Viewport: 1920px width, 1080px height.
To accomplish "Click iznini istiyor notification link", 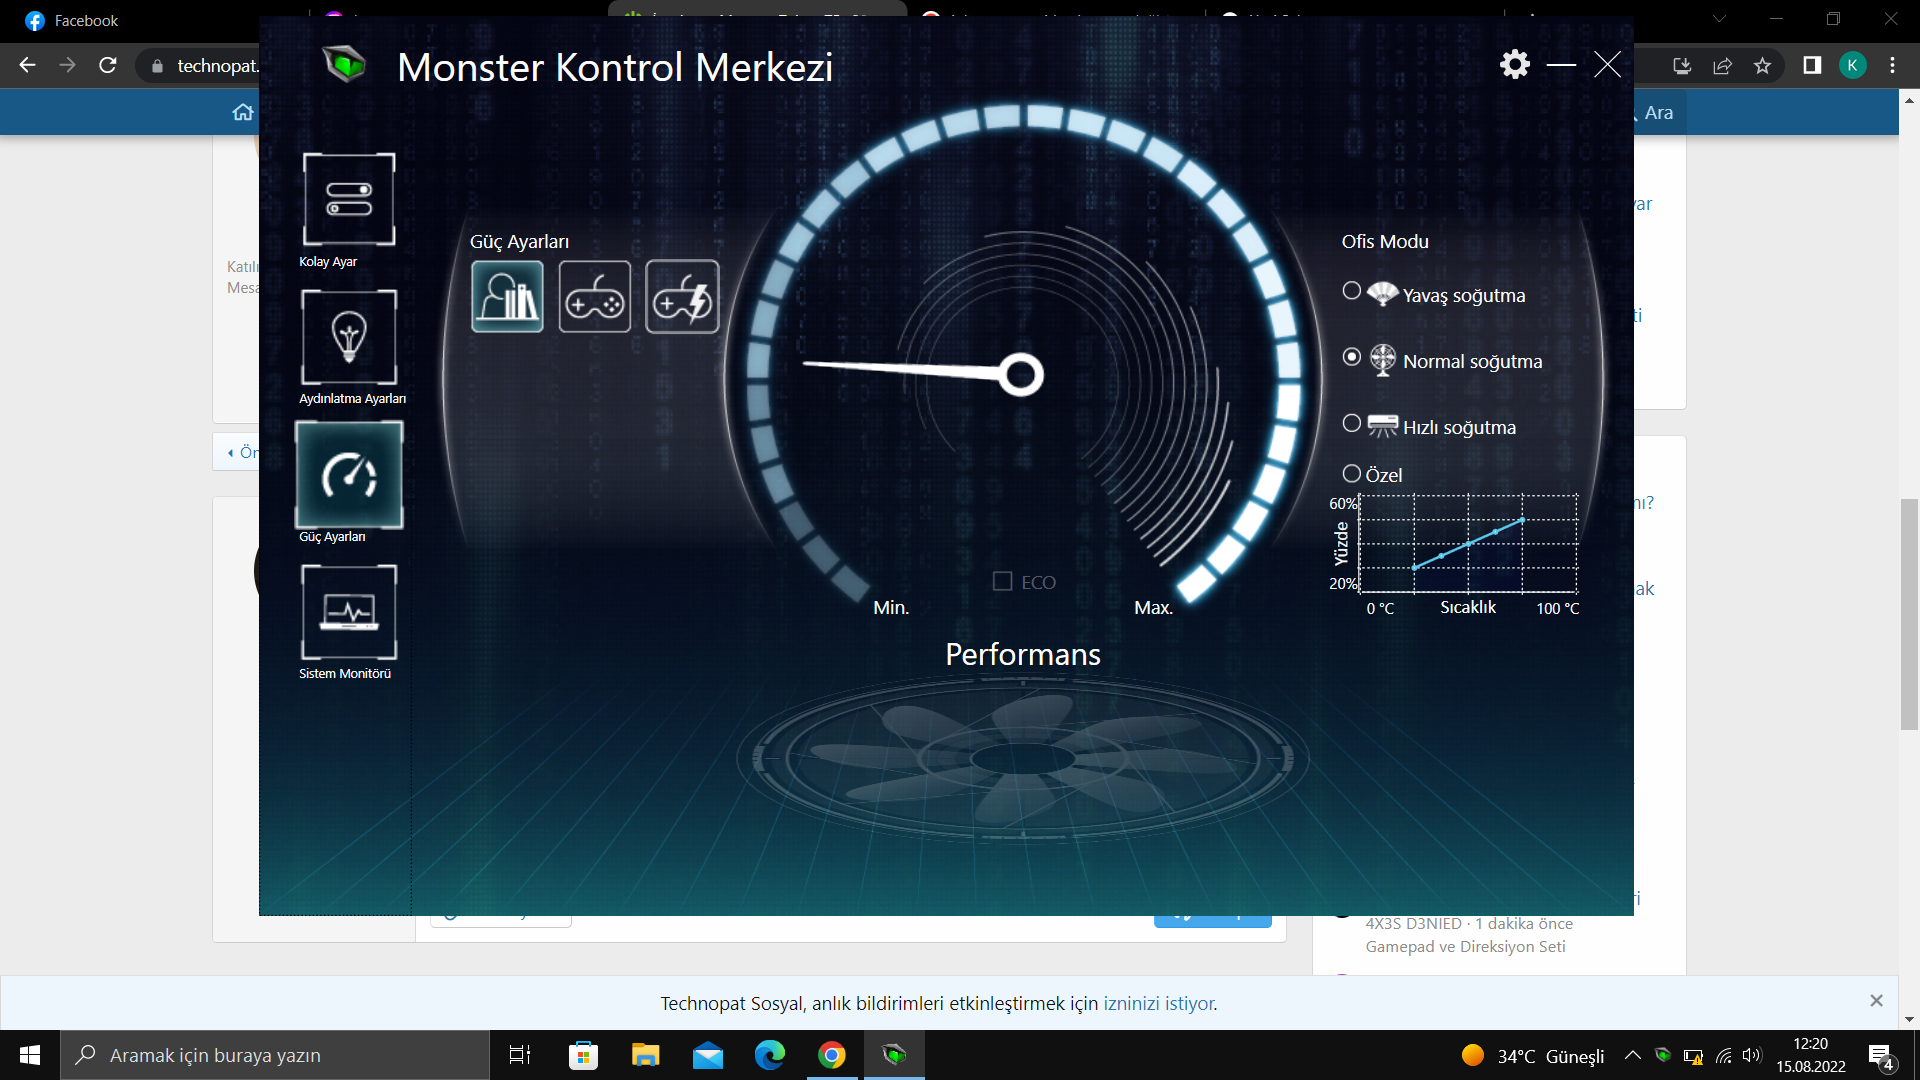I will click(1158, 1003).
